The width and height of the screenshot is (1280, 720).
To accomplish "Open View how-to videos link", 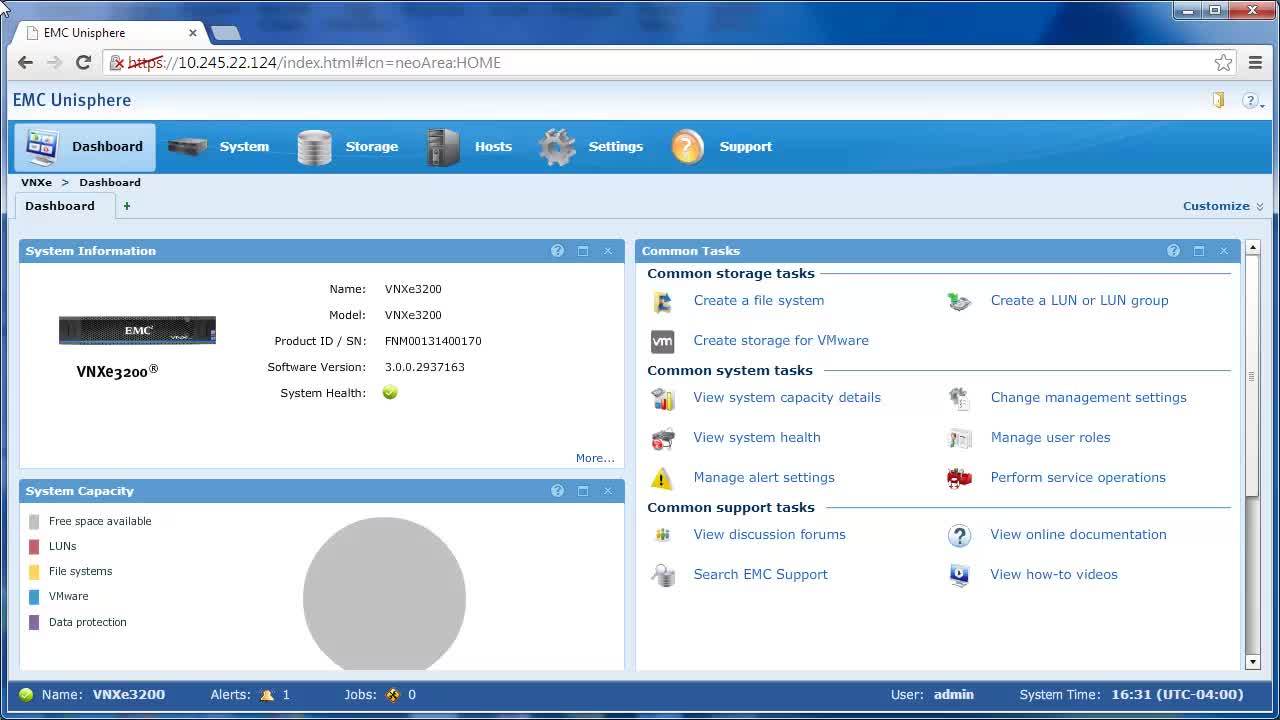I will coord(1054,574).
